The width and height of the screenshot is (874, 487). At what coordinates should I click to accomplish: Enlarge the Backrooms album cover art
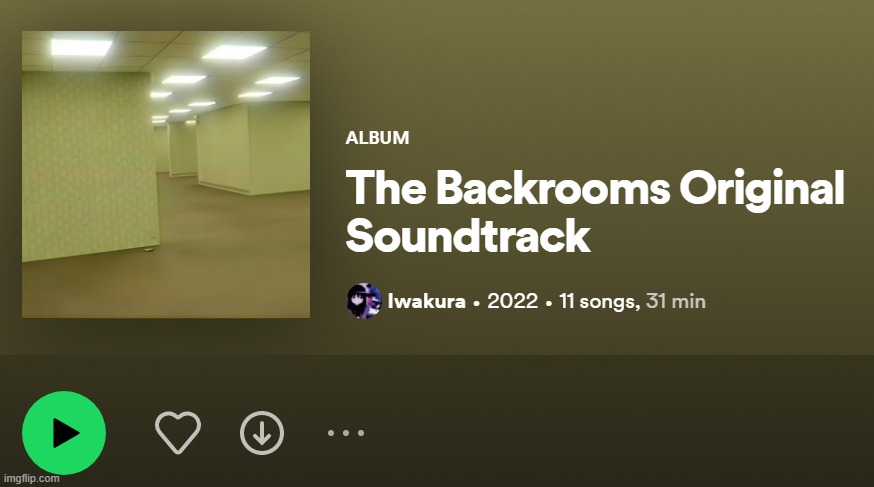click(166, 174)
